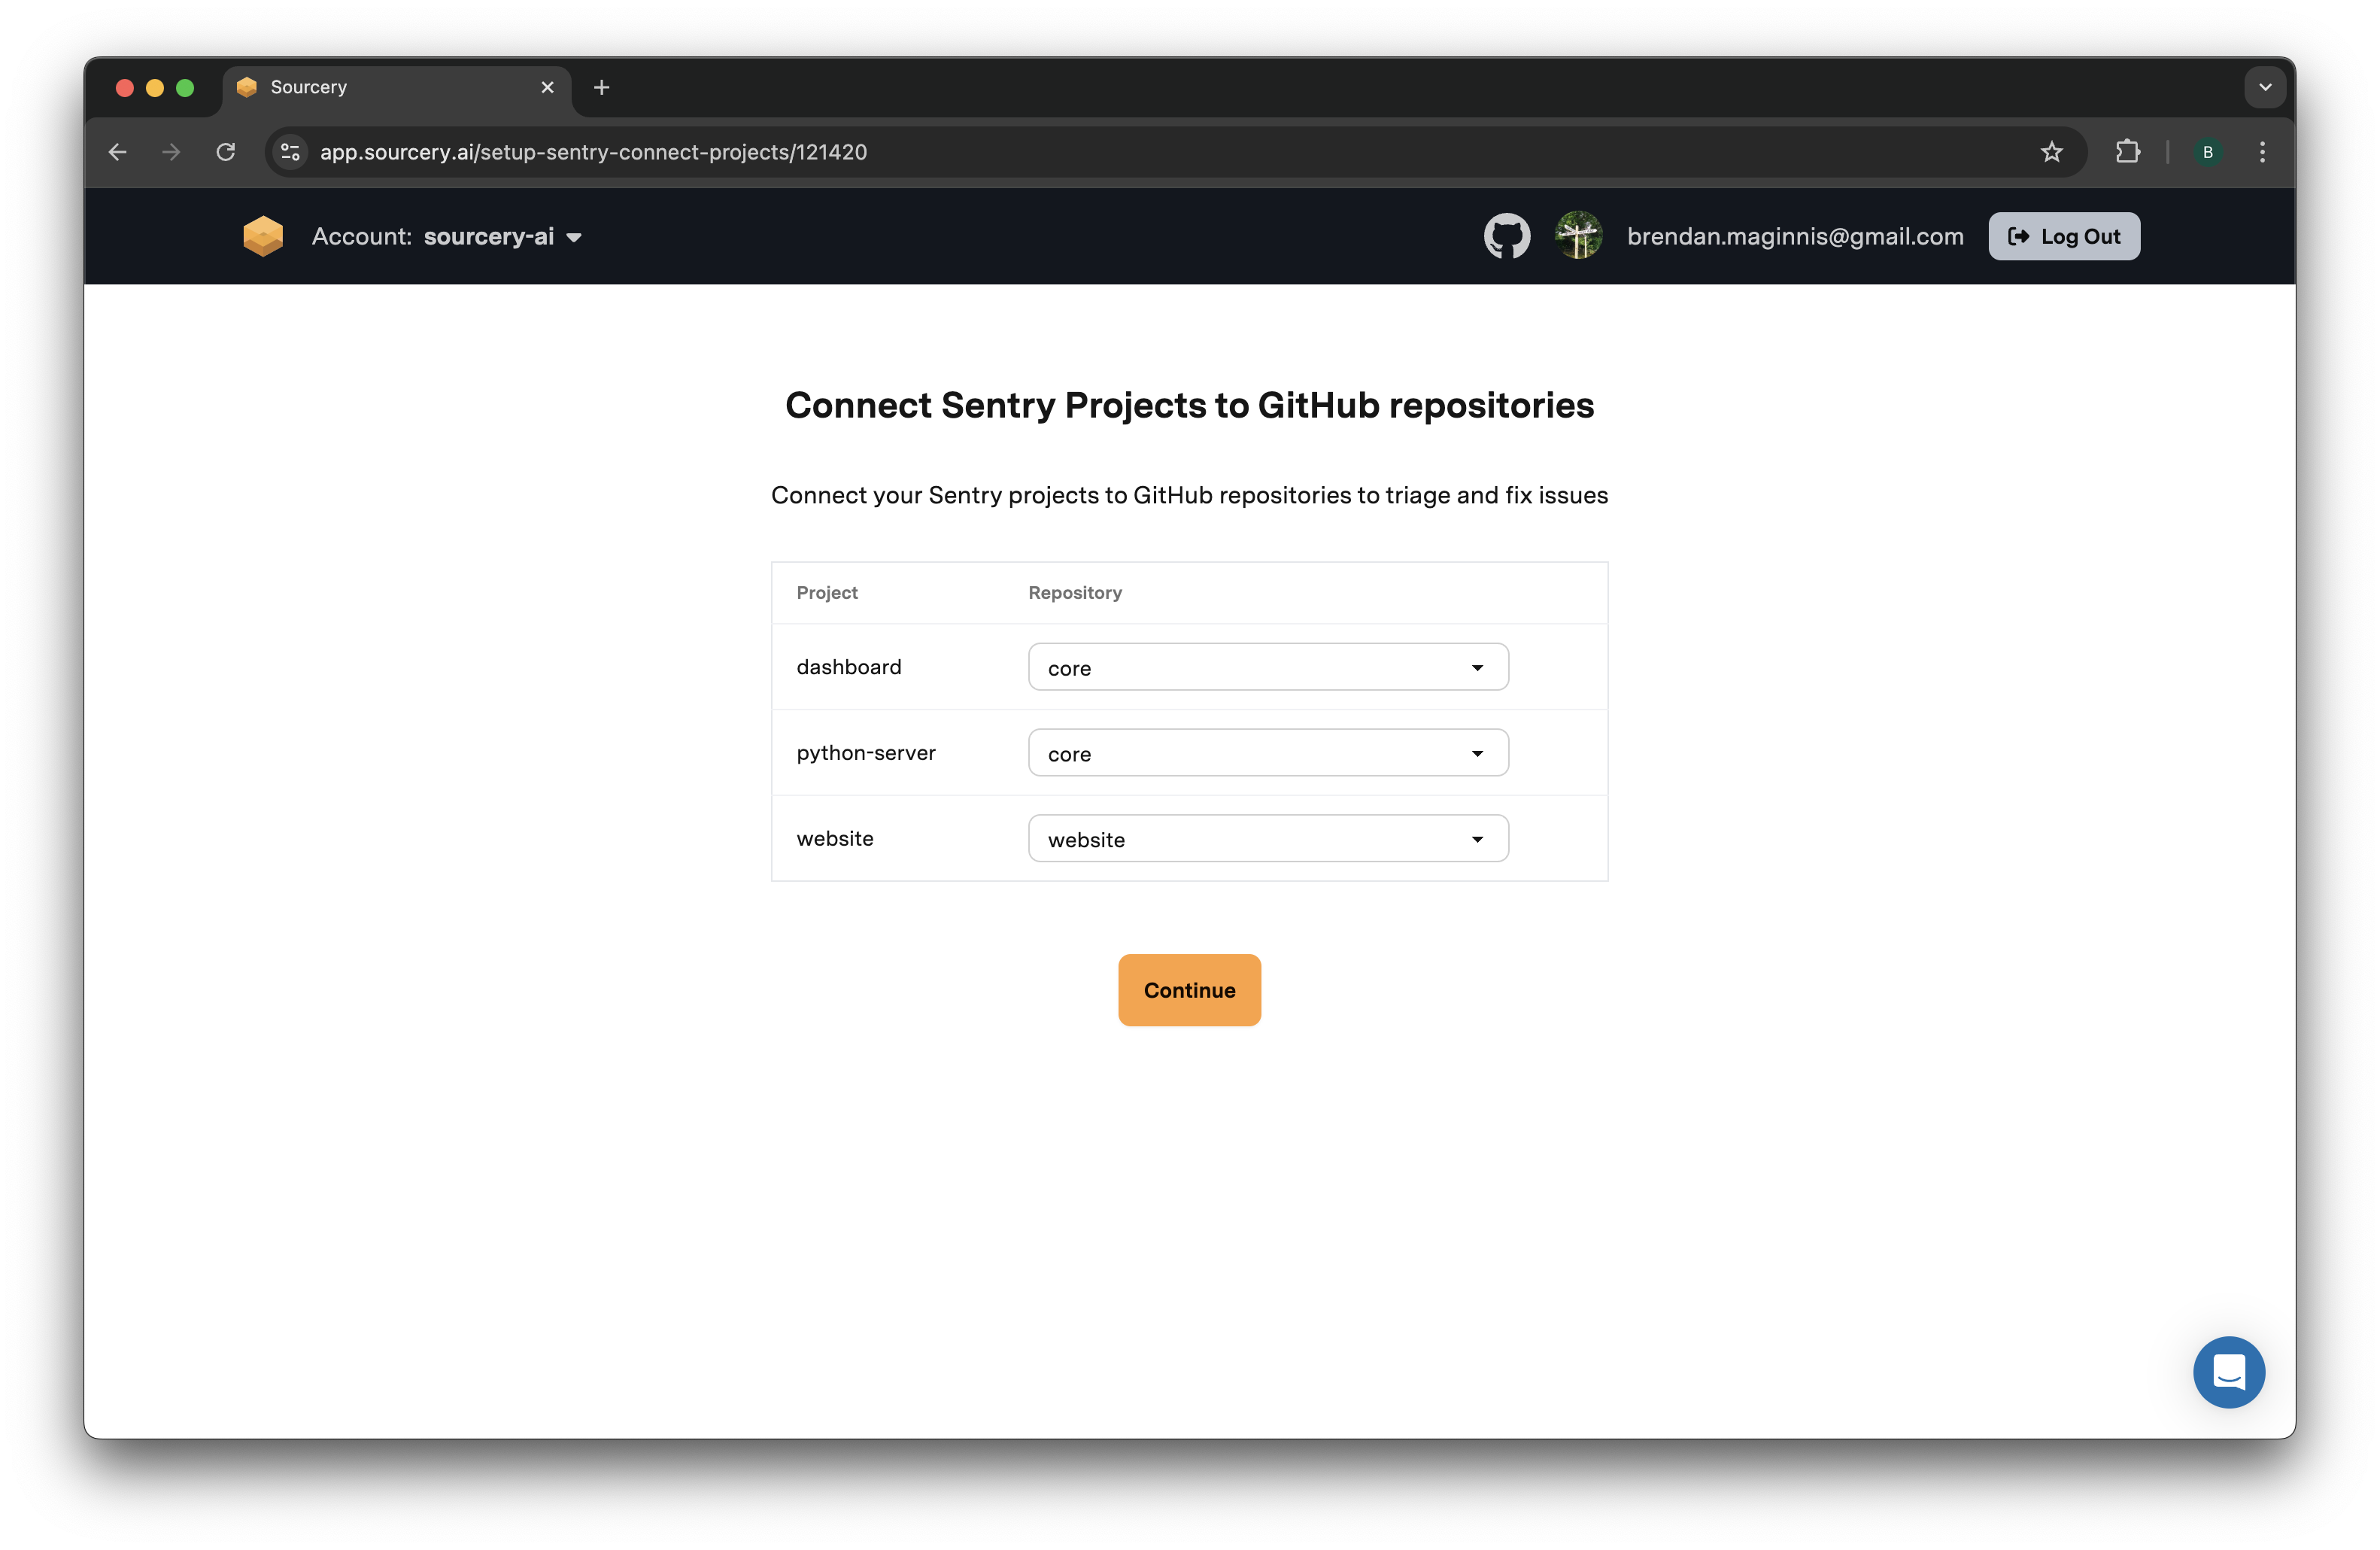The image size is (2380, 1550).
Task: Open a new browser tab
Action: click(601, 88)
